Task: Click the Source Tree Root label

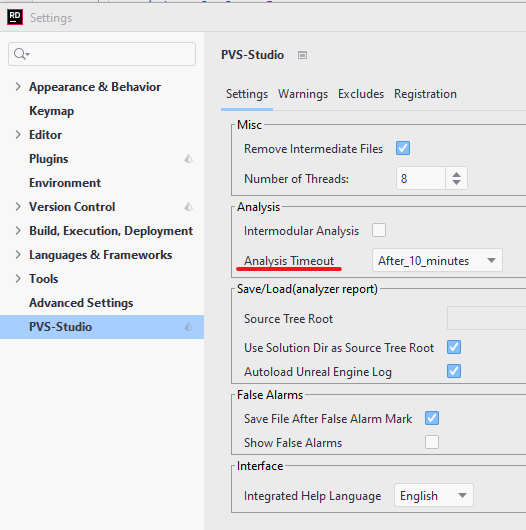Action: (288, 319)
